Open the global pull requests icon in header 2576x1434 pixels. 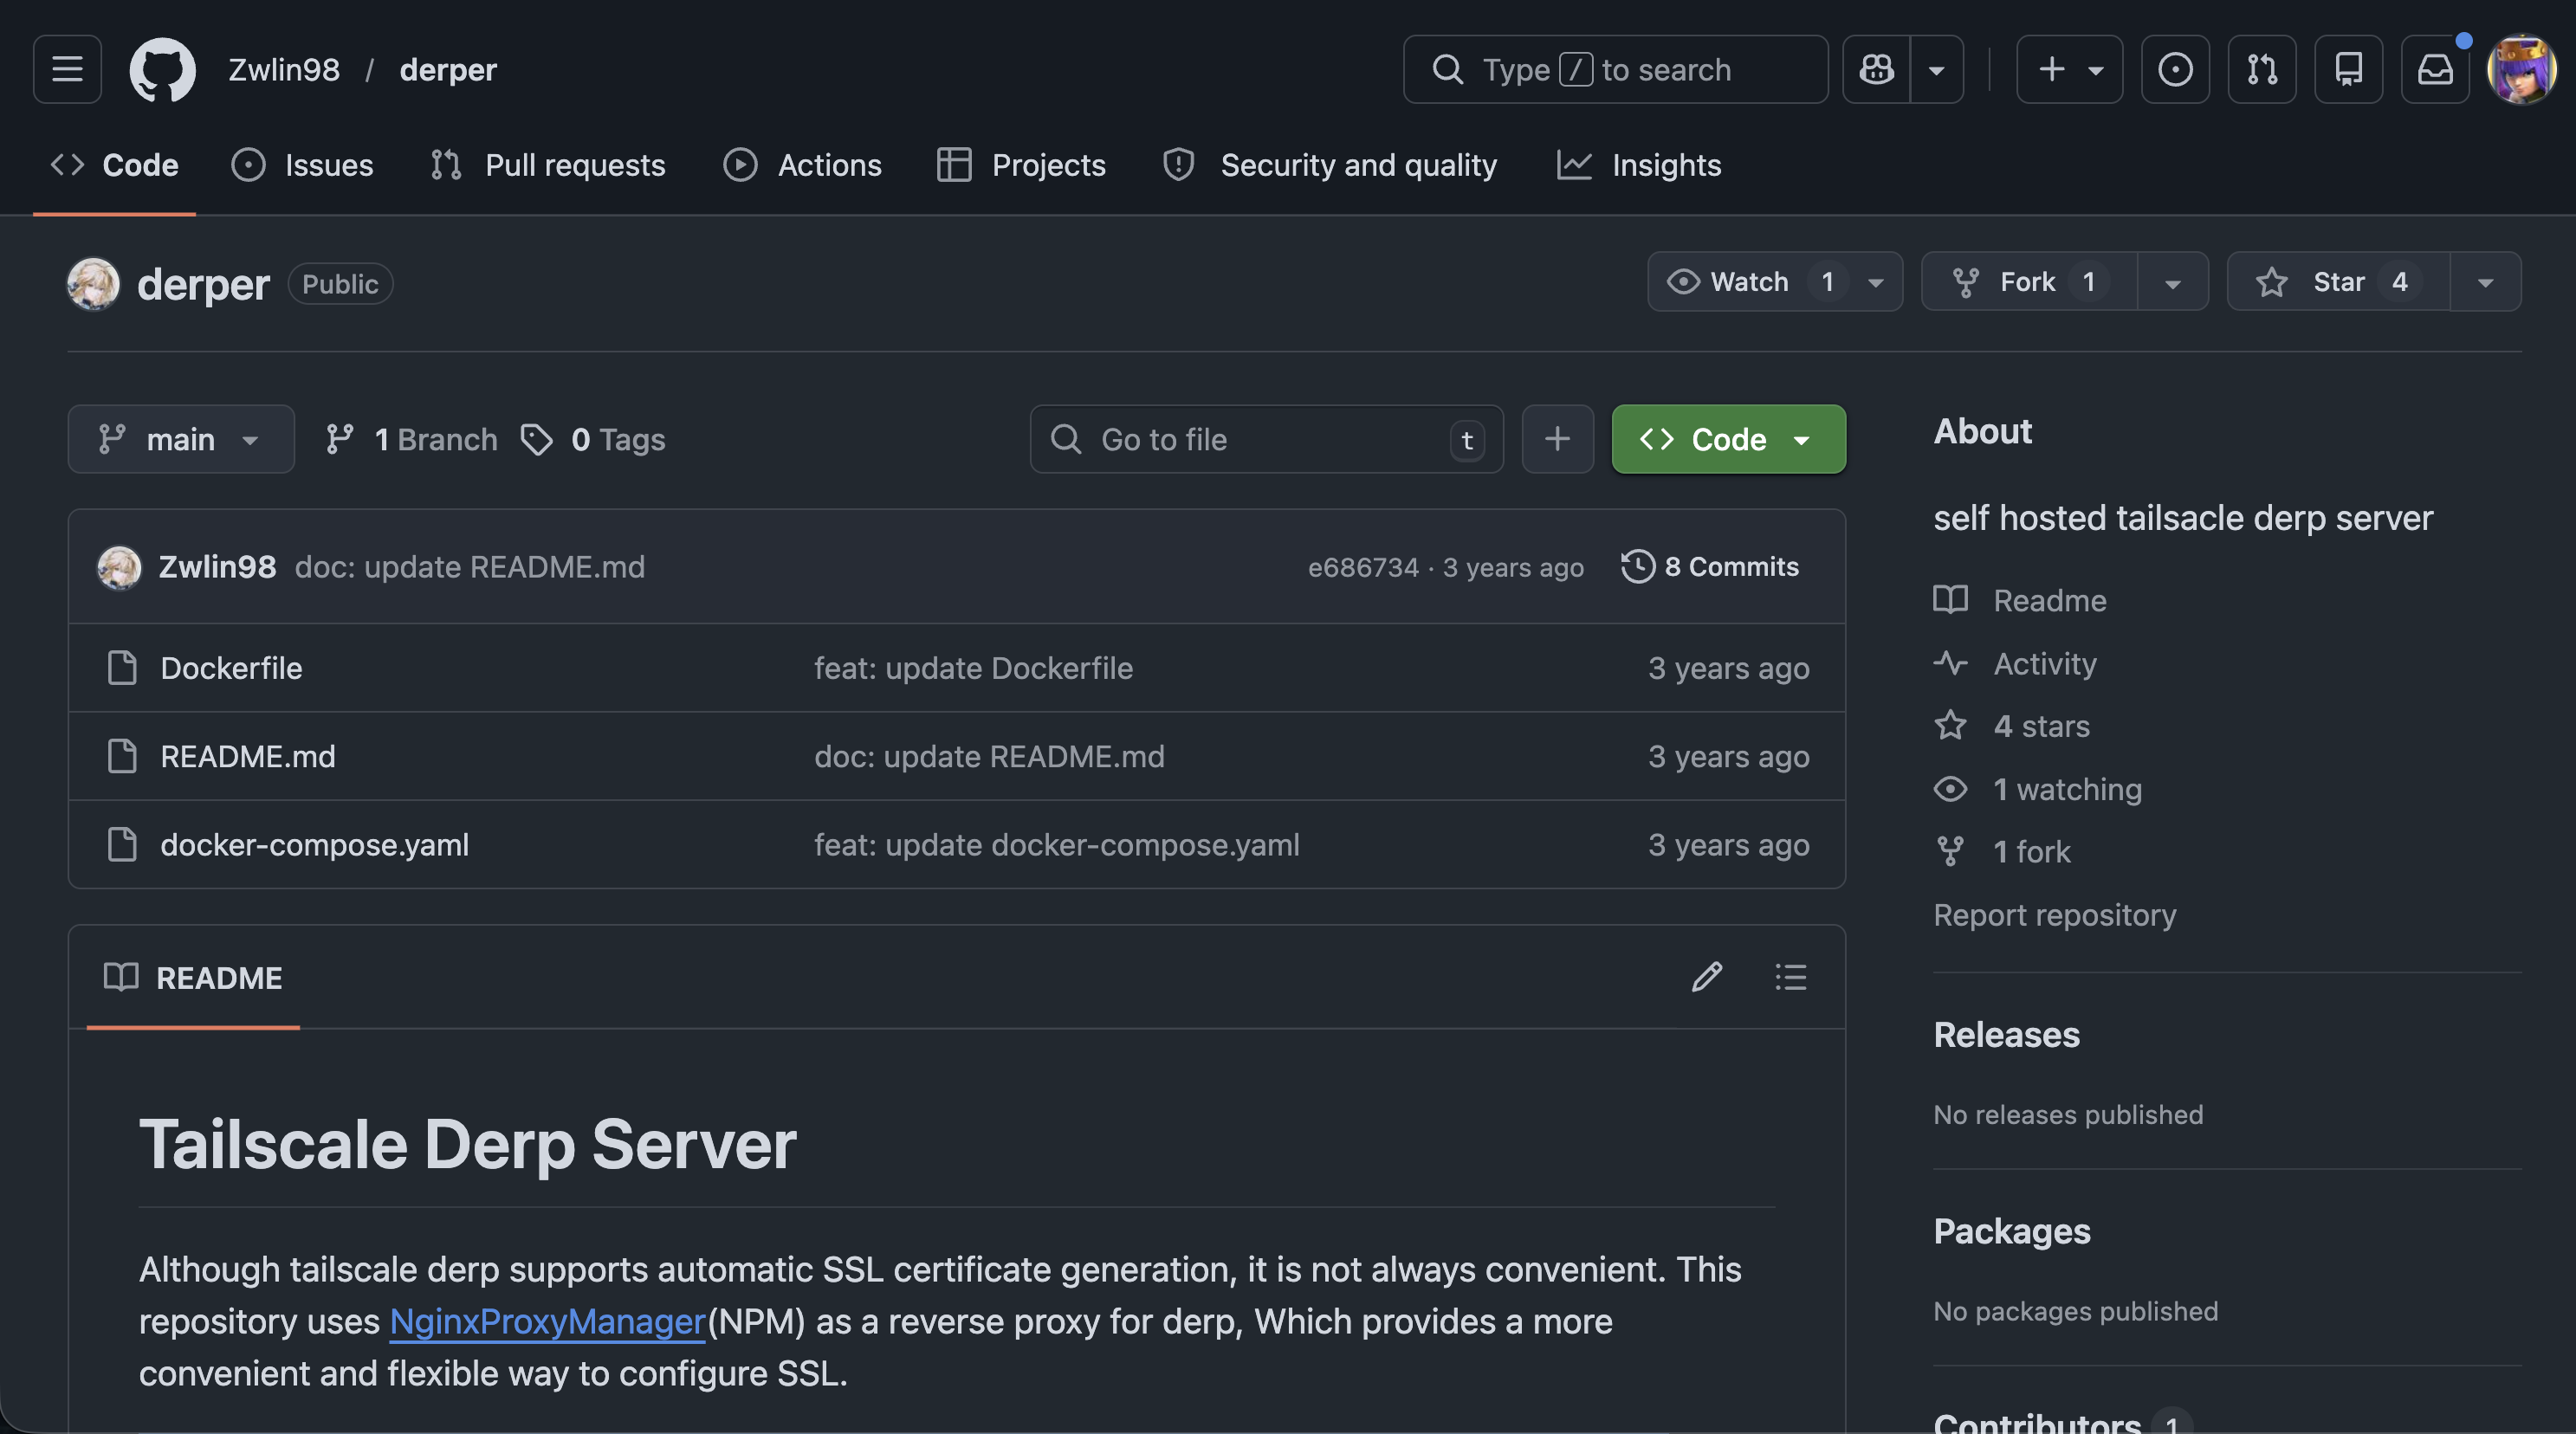click(2261, 69)
